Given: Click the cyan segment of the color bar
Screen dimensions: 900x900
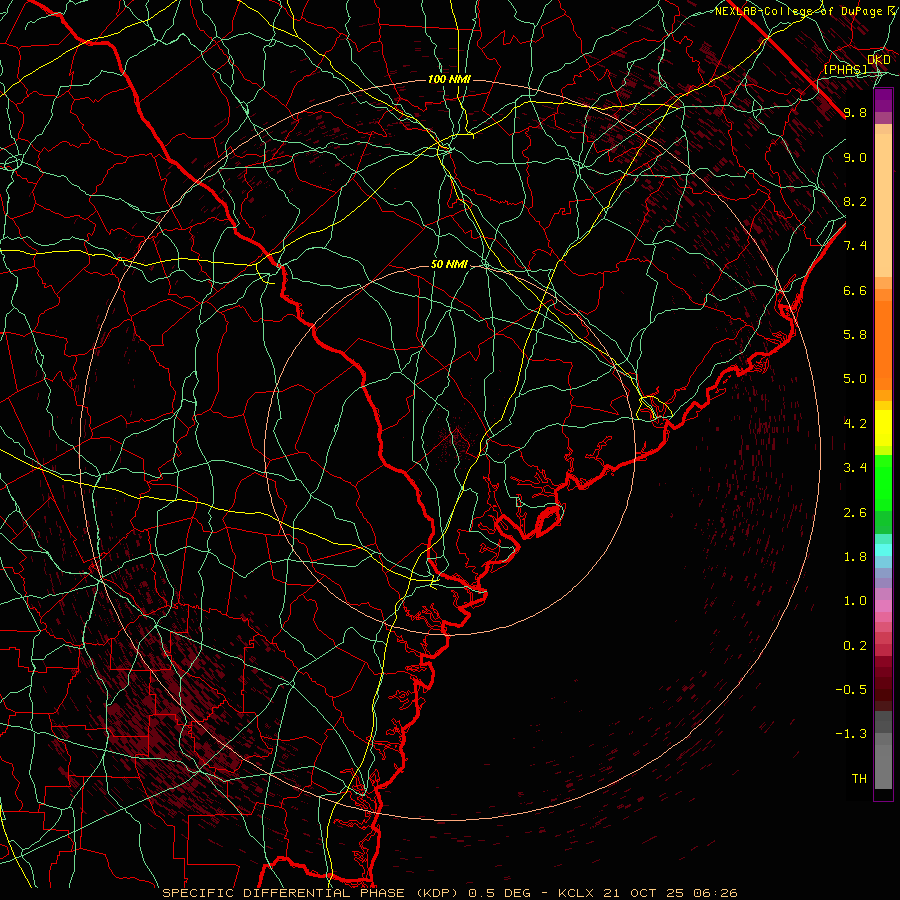Looking at the screenshot, I should pos(883,549).
